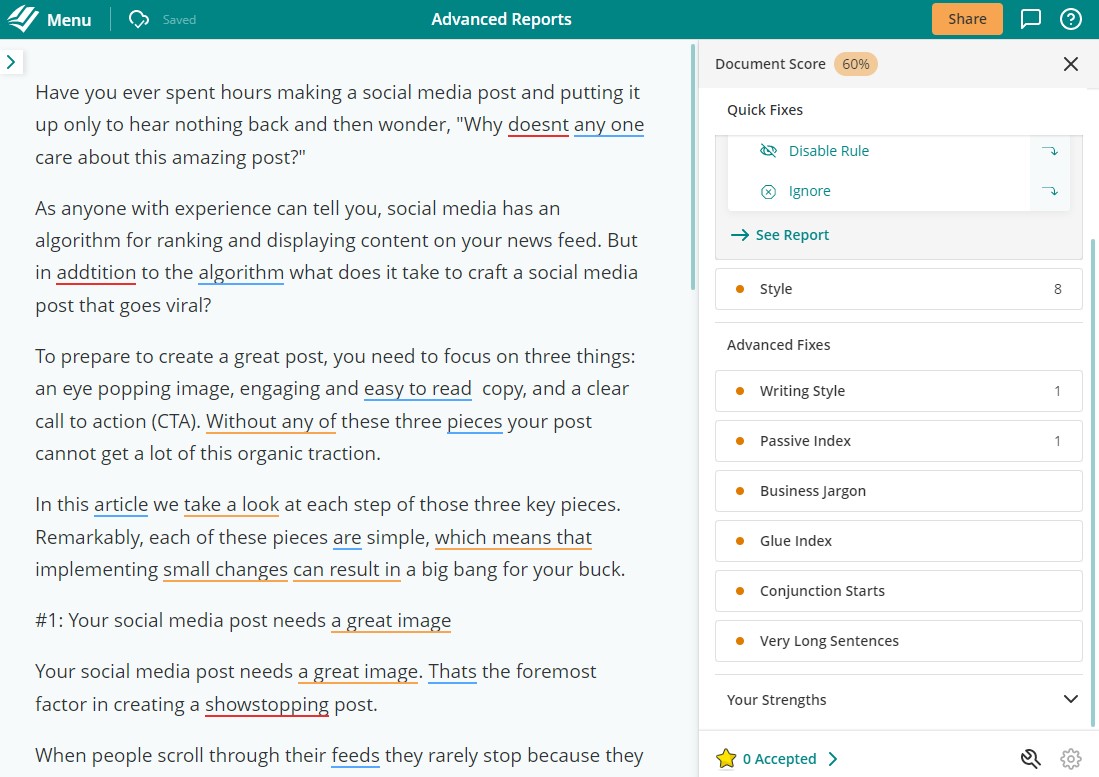1099x777 pixels.
Task: Click the Ignore option
Action: click(x=810, y=191)
